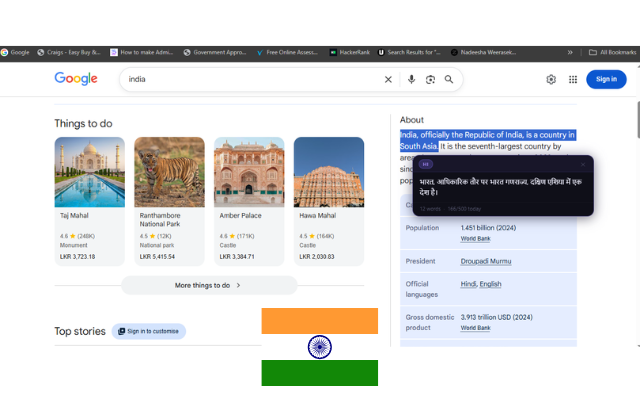Click the LKR 3,723.18 price
The image size is (640, 400).
[78, 257]
